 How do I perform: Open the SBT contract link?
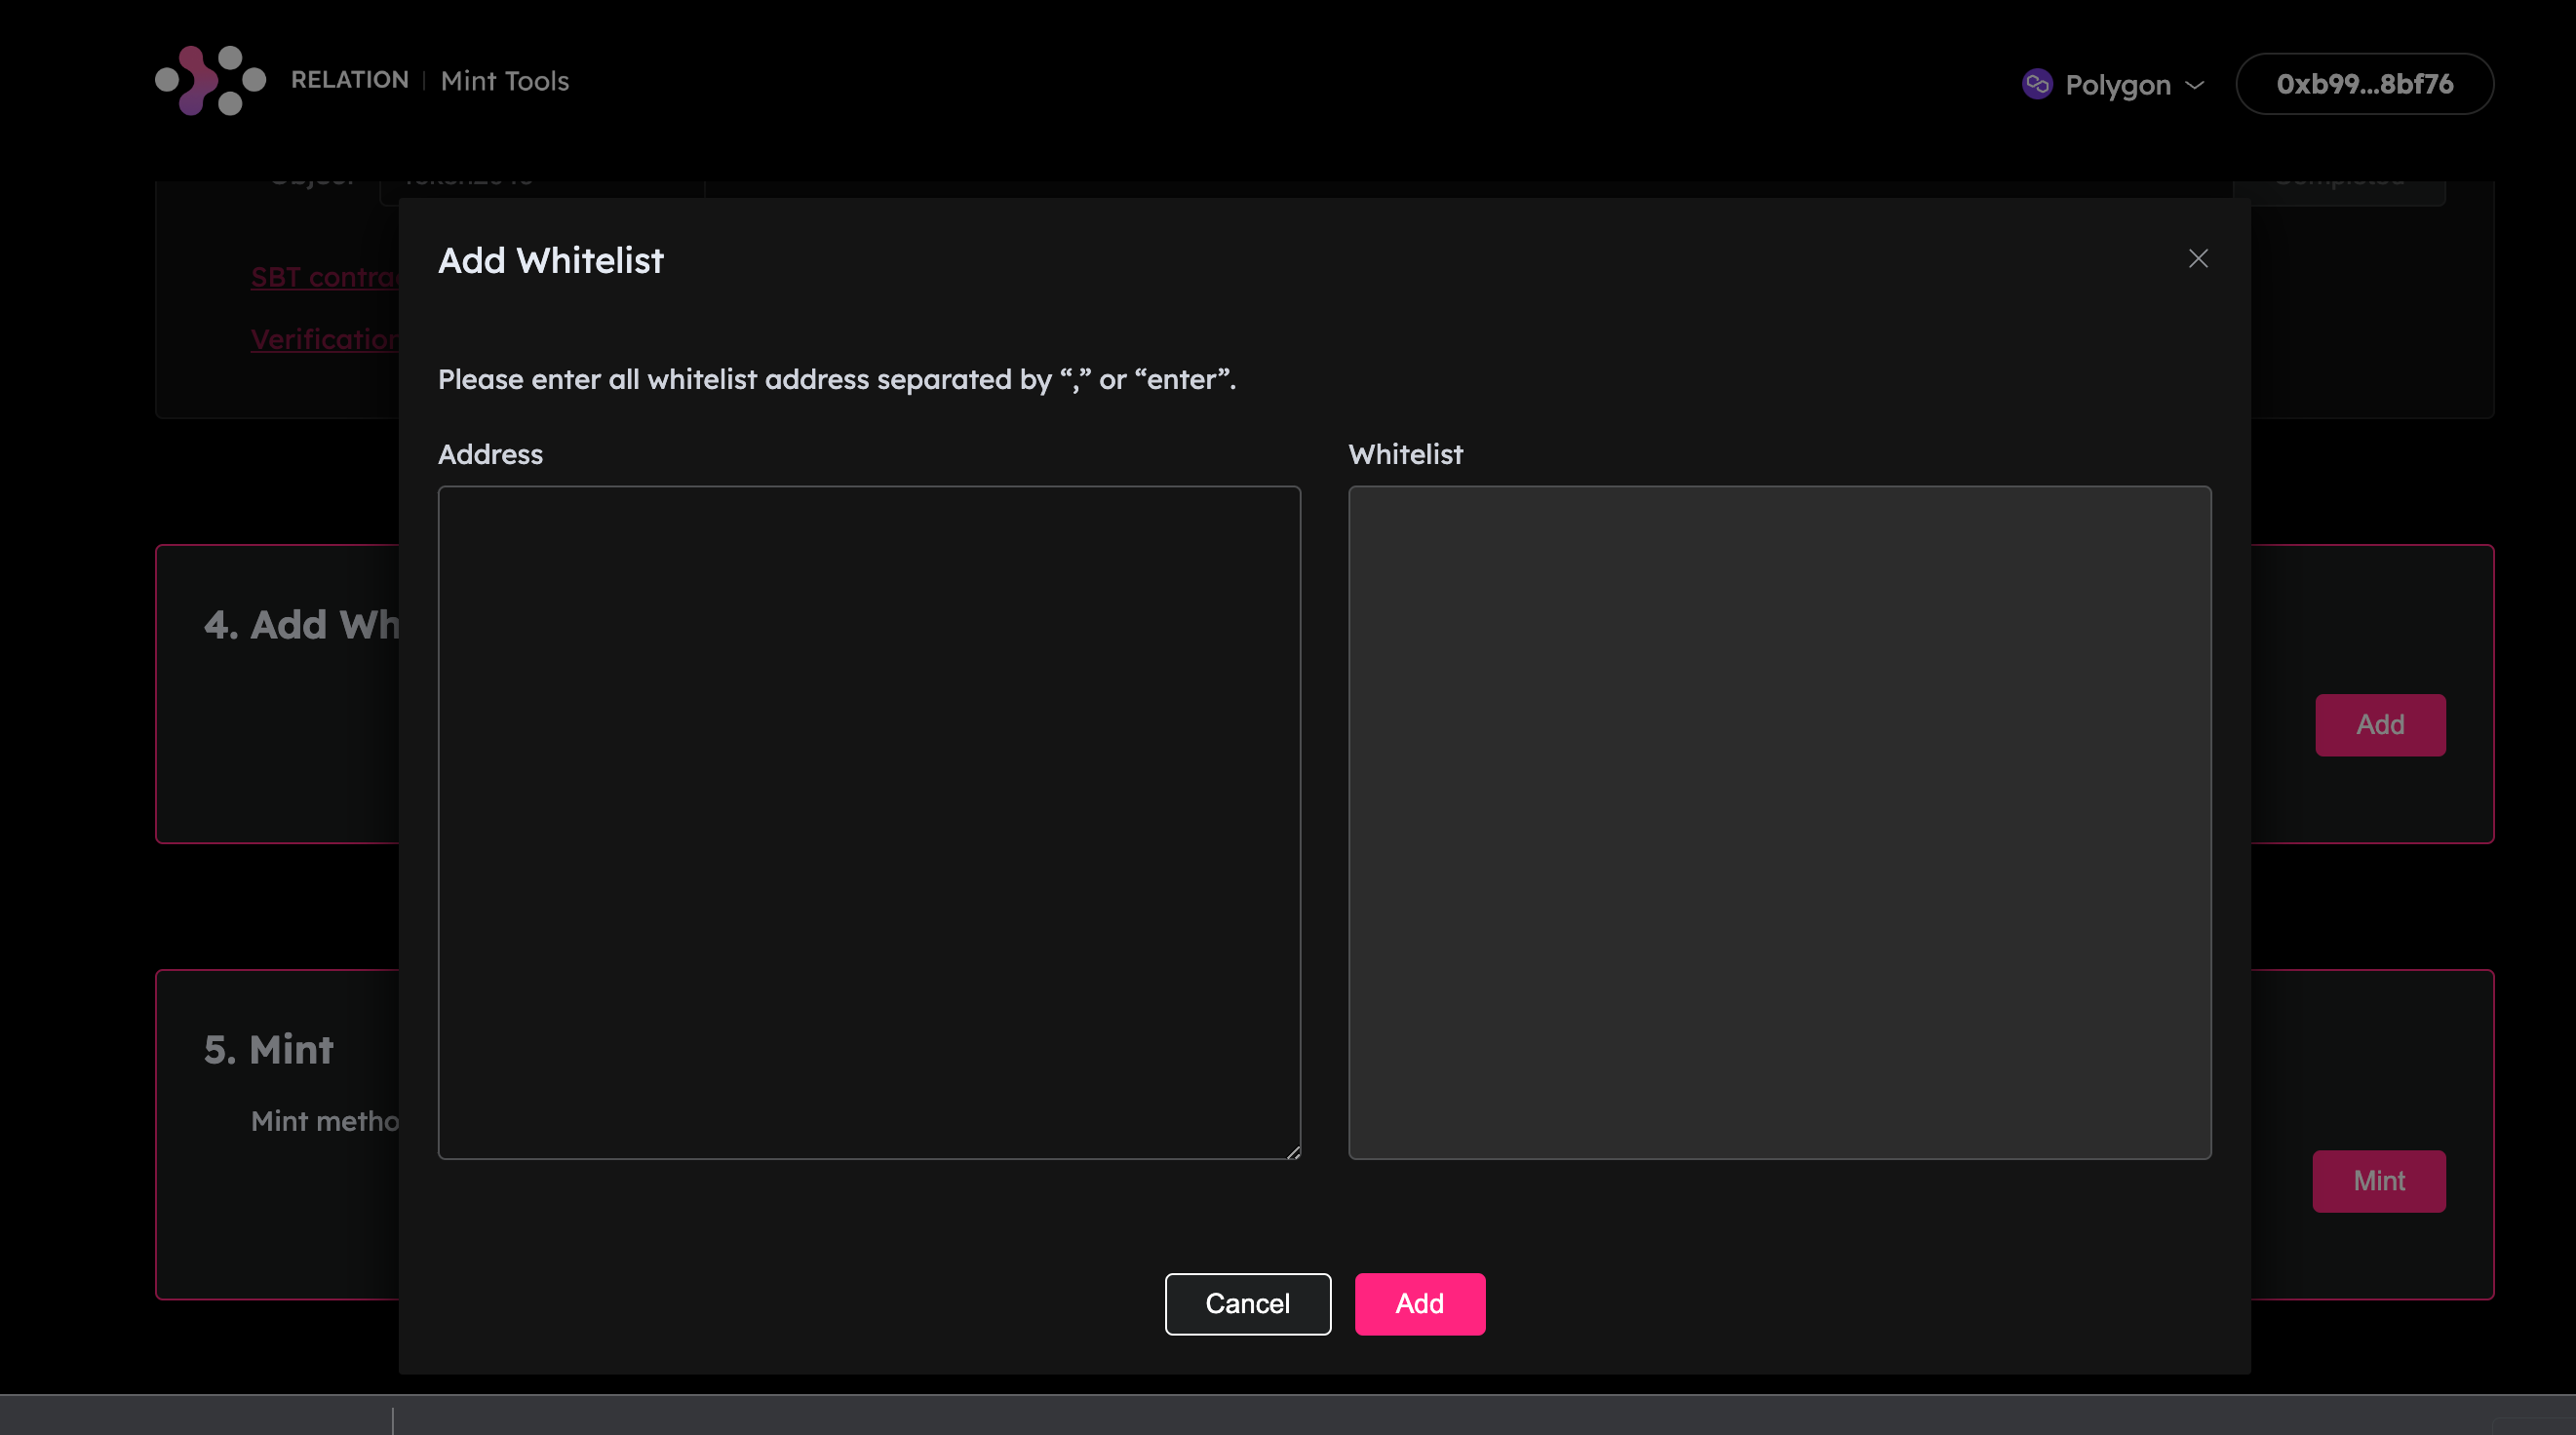324,277
